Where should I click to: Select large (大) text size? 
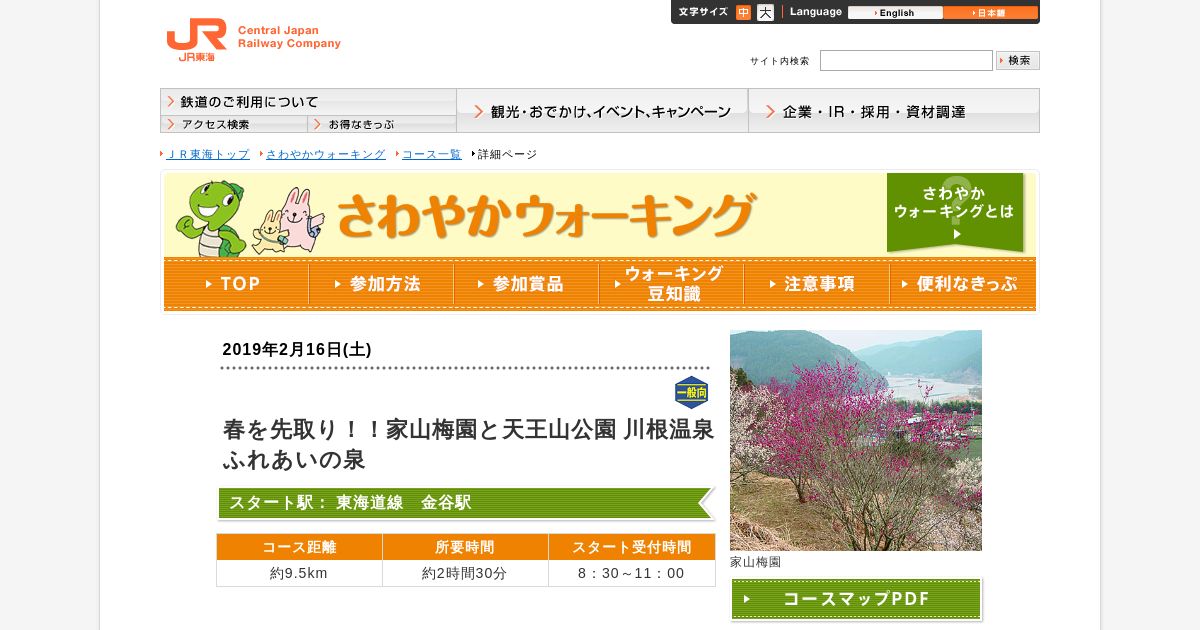(765, 12)
